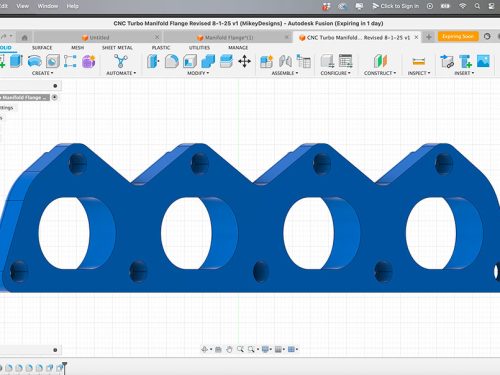The height and width of the screenshot is (375, 500).
Task: Click the Insert Canvas image icon
Action: click(483, 61)
